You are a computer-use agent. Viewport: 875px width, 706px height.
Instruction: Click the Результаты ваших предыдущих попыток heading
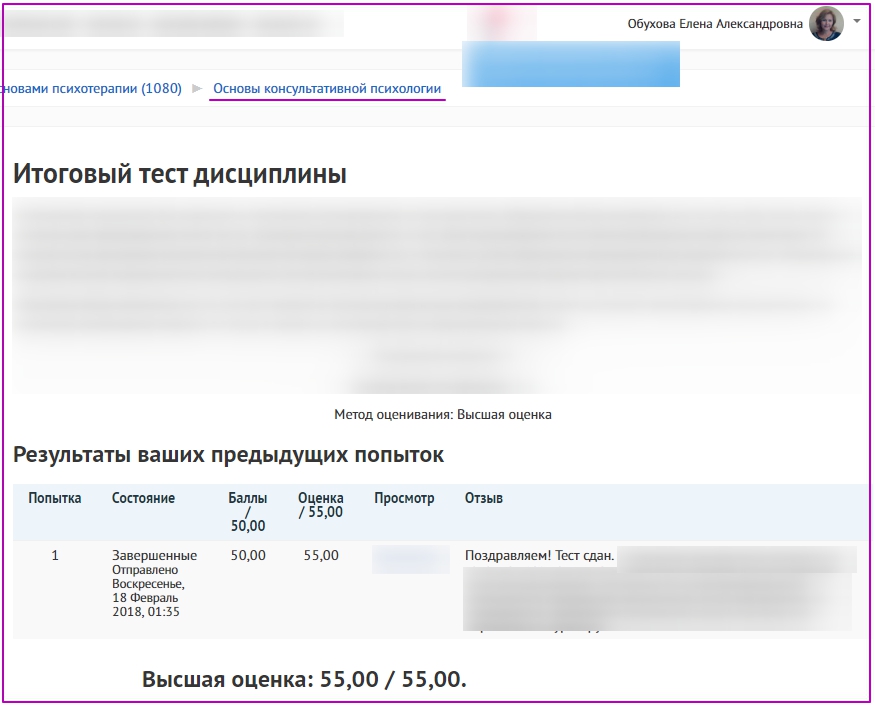point(228,455)
